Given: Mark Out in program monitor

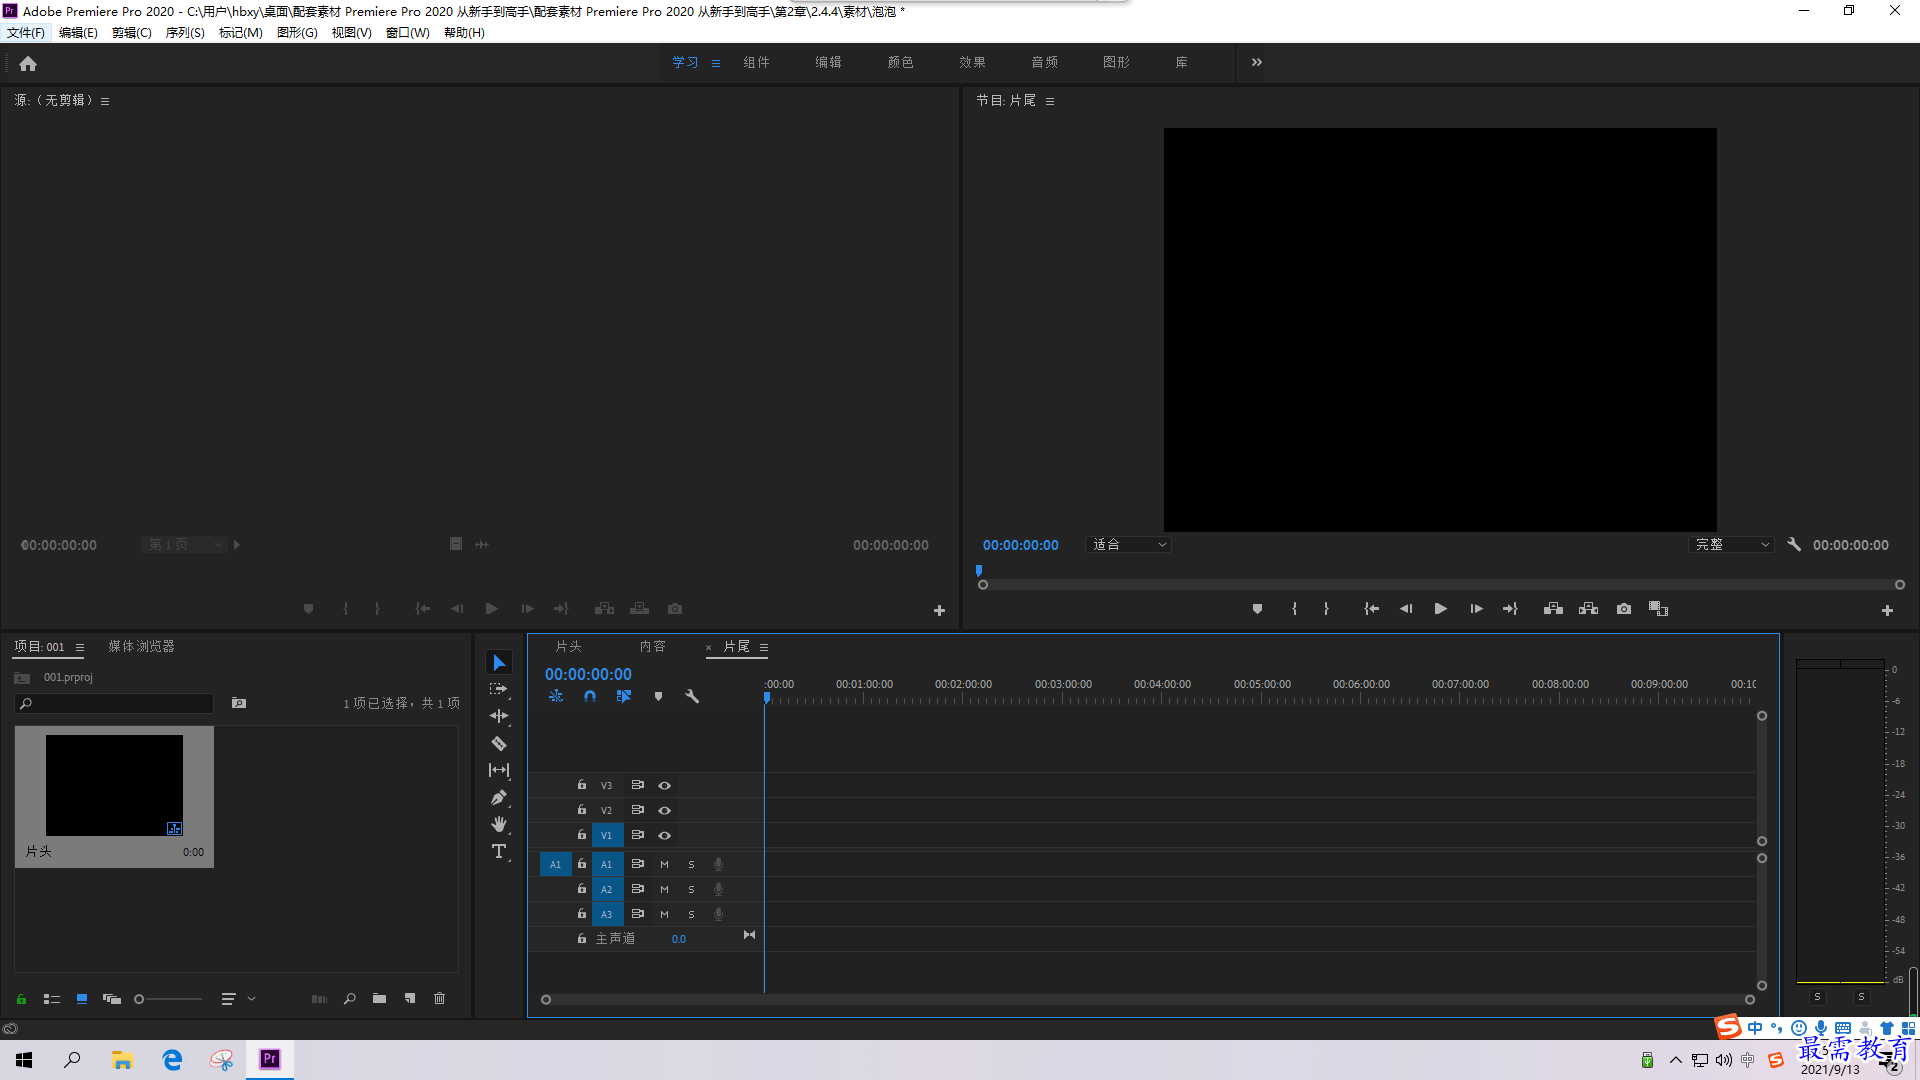Looking at the screenshot, I should [1326, 609].
